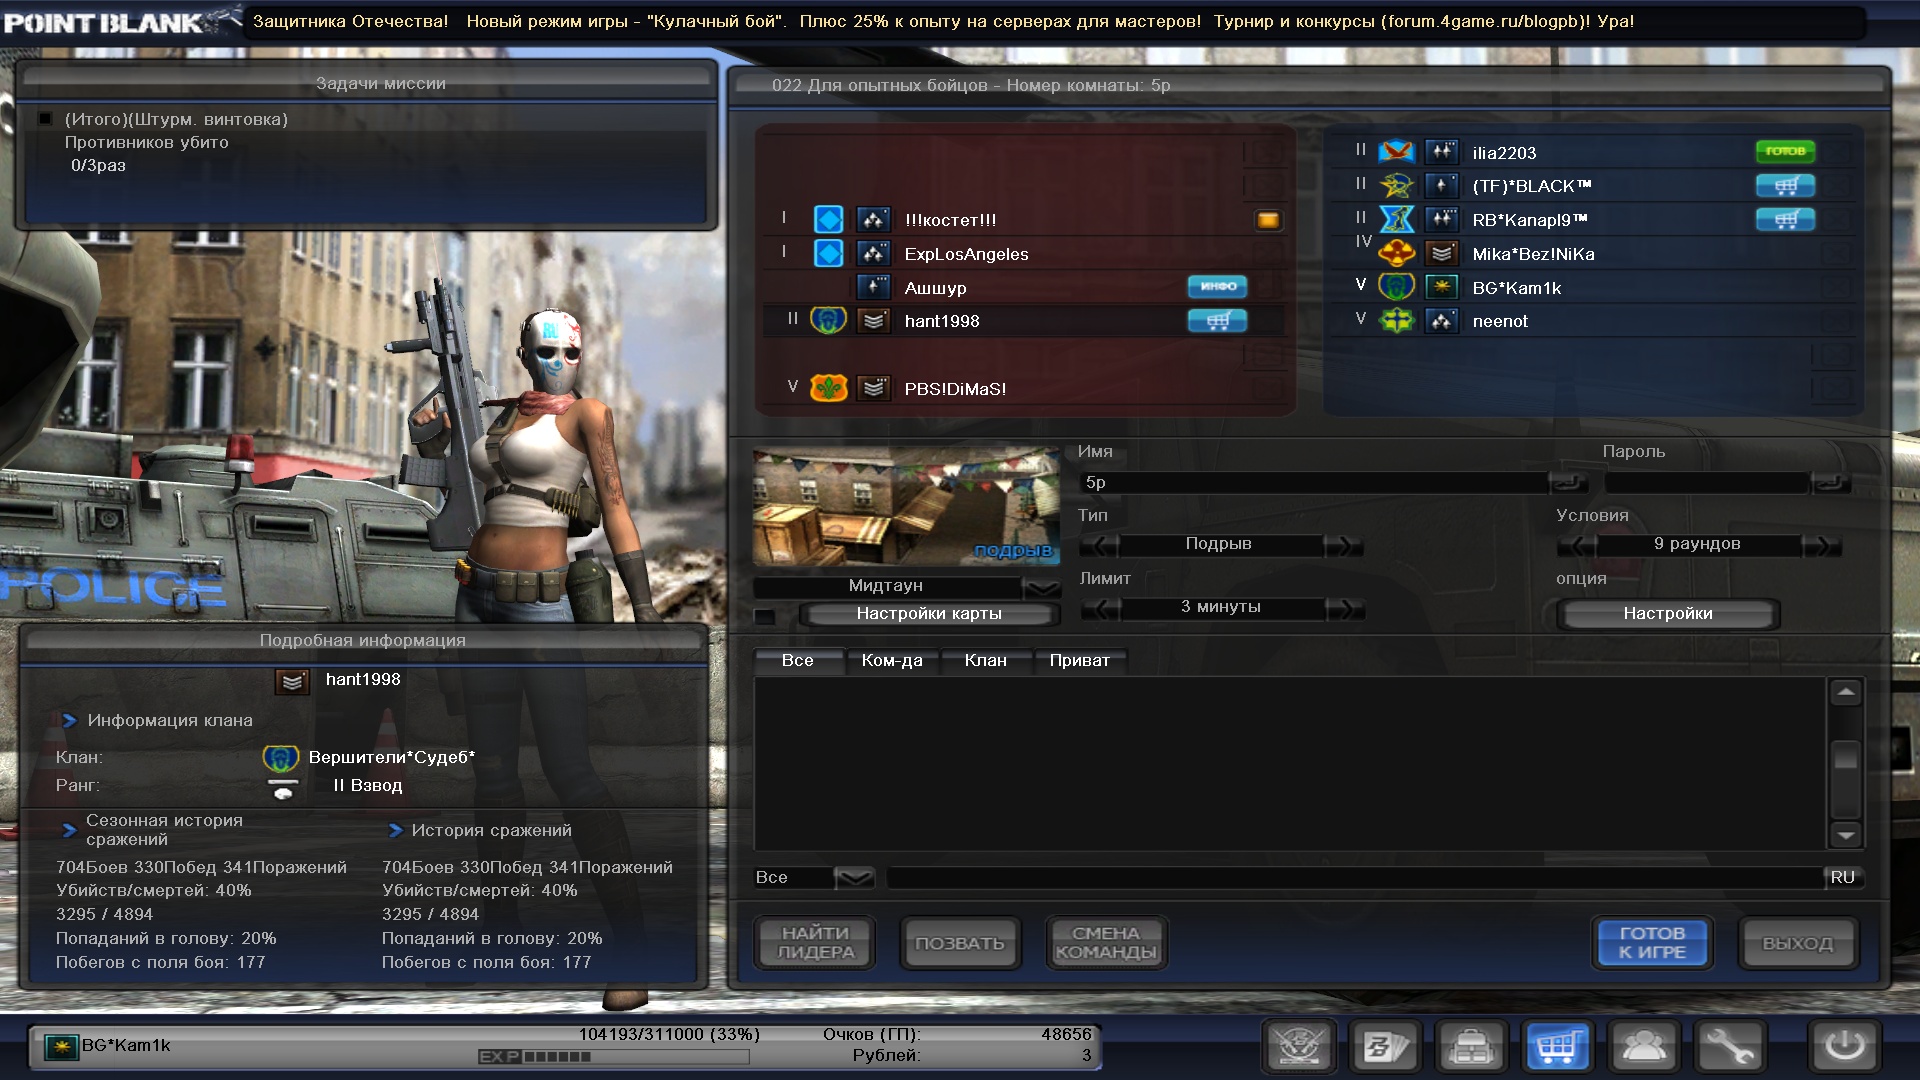Click the ГОТОВ К ИГРЕ button

point(1652,943)
